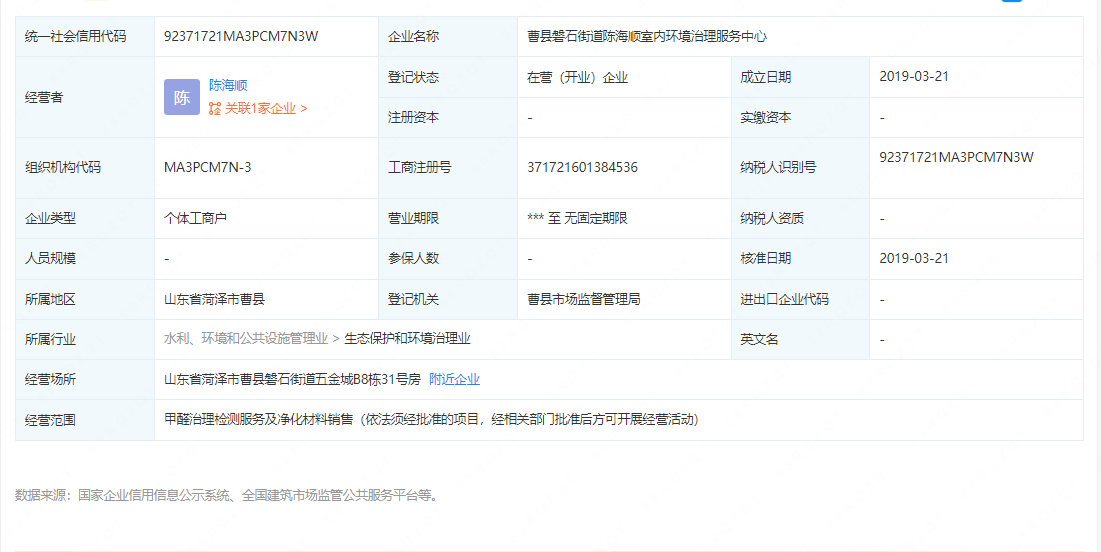Open 水利、环境和公共设施管理业 industry link
The width and height of the screenshot is (1101, 552).
[246, 339]
